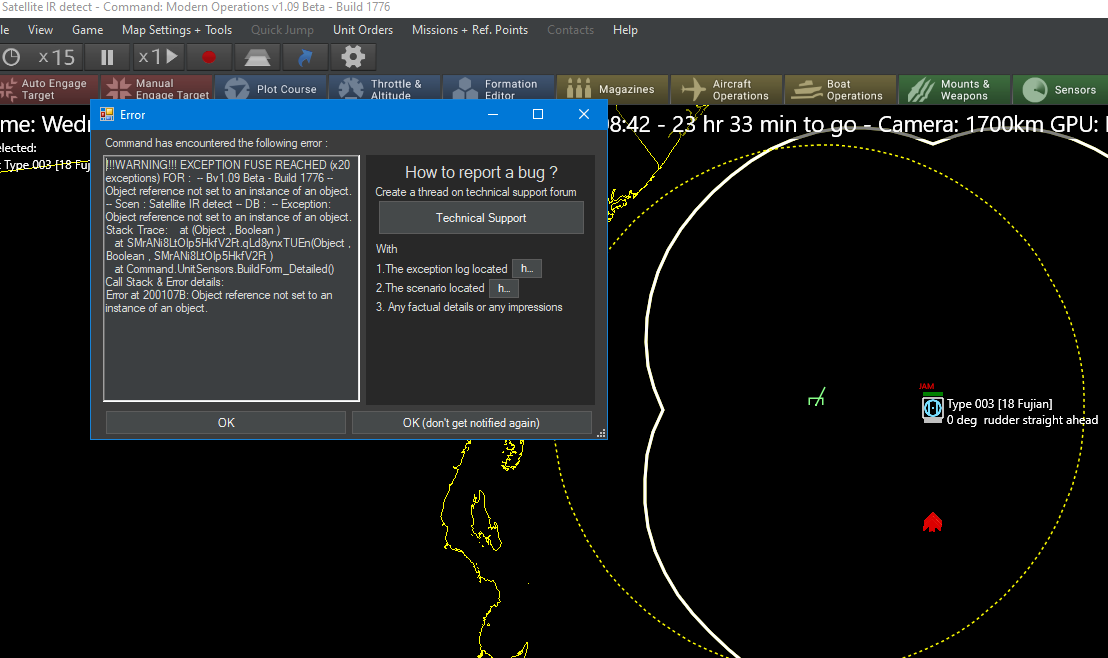Open Mounts & Weapons
The height and width of the screenshot is (658, 1108).
953,90
